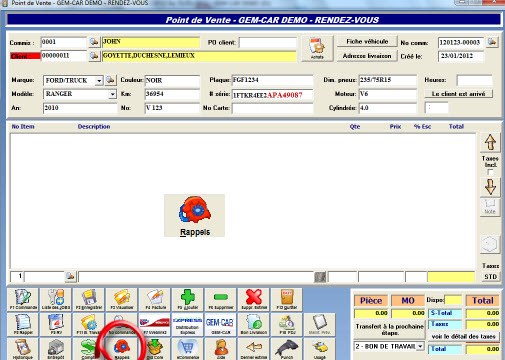Click the green minus Supprimer icon
505x360 pixels.
(221, 299)
